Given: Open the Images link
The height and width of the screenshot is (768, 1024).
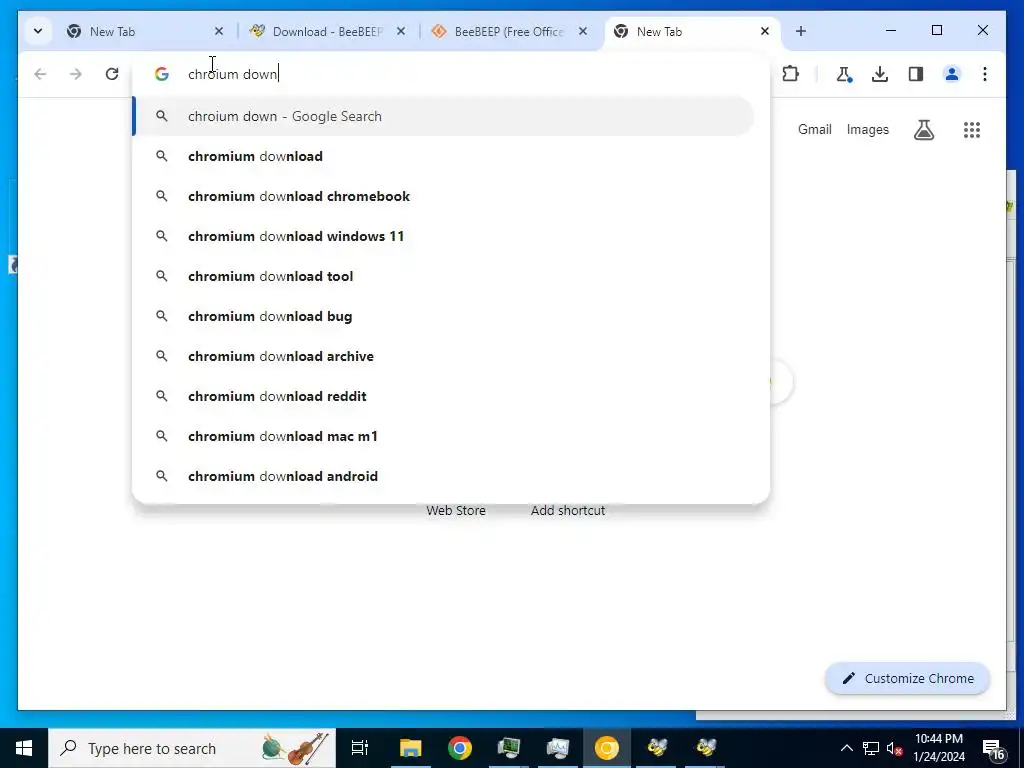Looking at the screenshot, I should point(867,129).
